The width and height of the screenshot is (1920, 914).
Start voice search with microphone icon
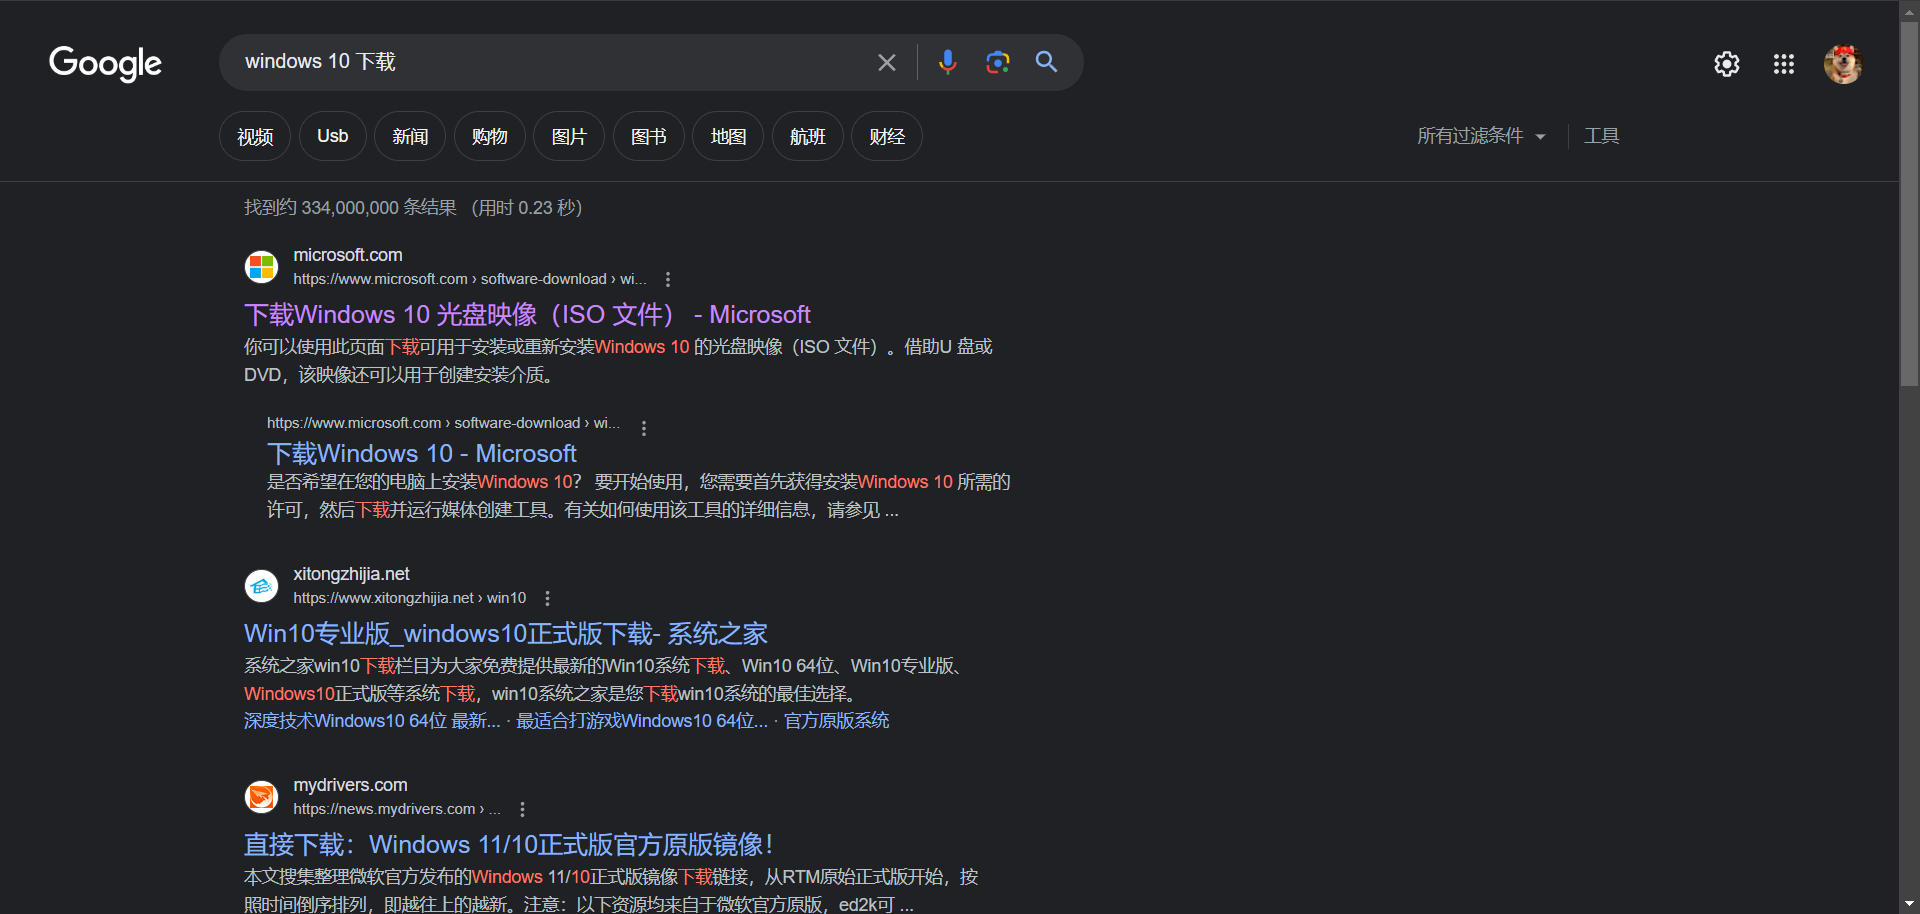click(x=947, y=62)
